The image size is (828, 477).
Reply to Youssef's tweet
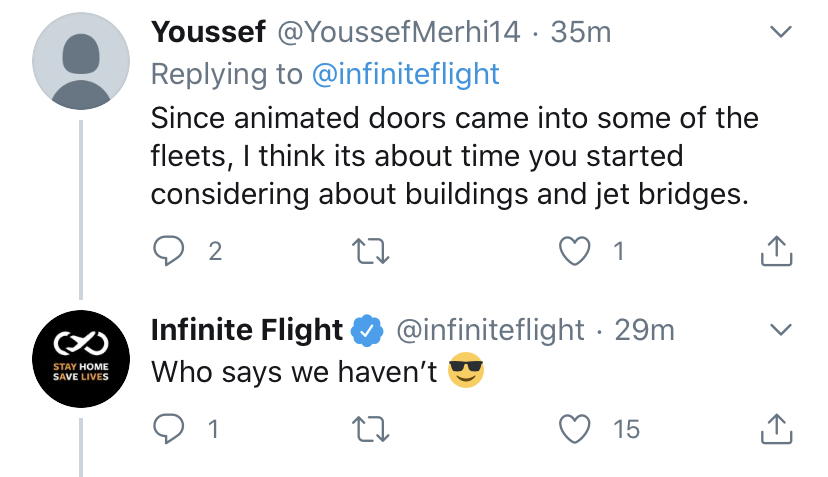point(168,252)
